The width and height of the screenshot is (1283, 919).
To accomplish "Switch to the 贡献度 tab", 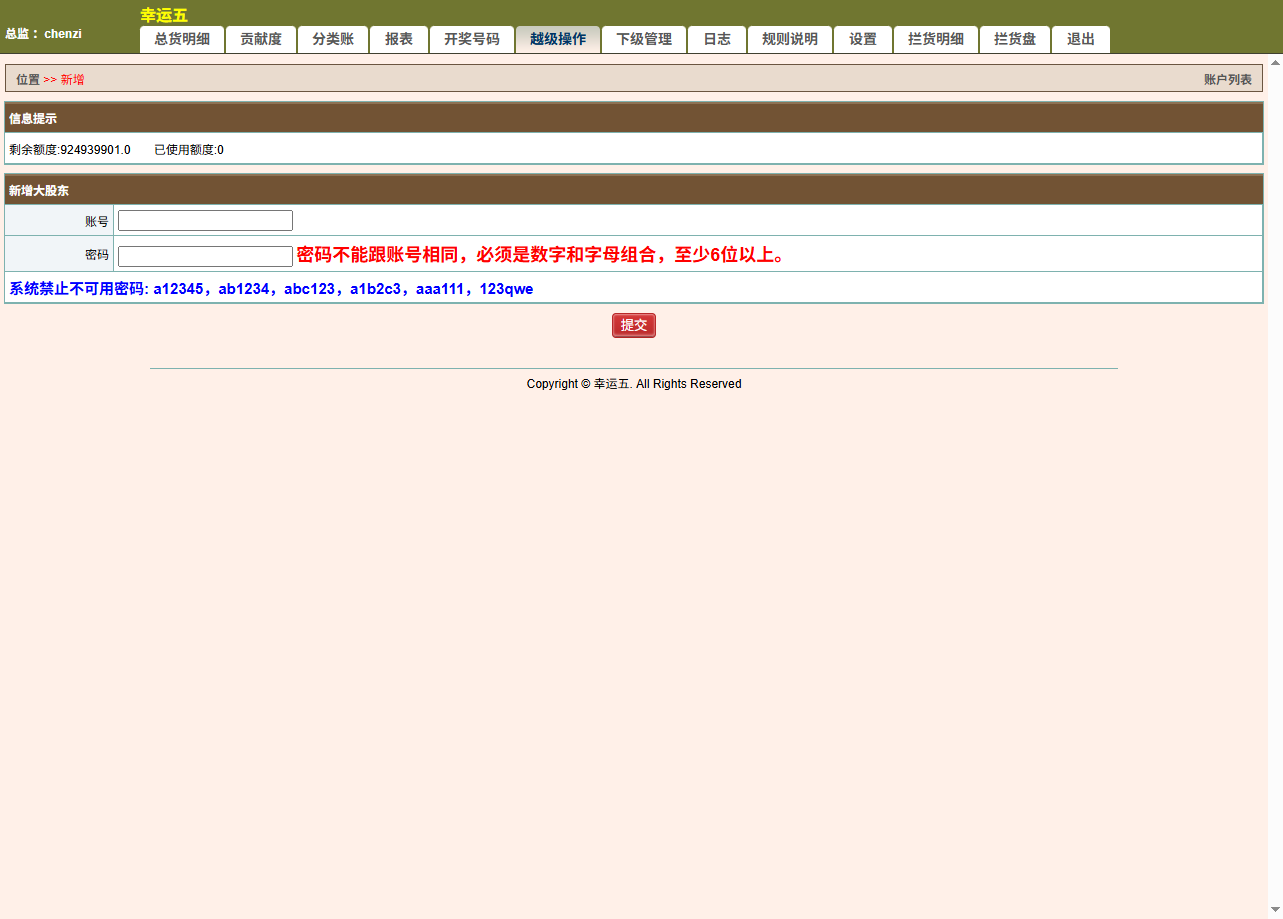I will [261, 40].
